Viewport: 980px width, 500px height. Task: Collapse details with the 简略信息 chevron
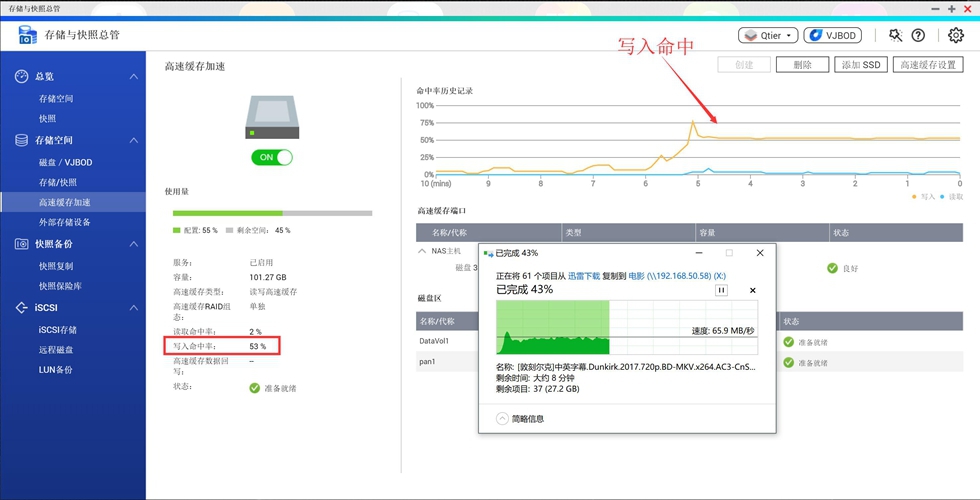[502, 419]
